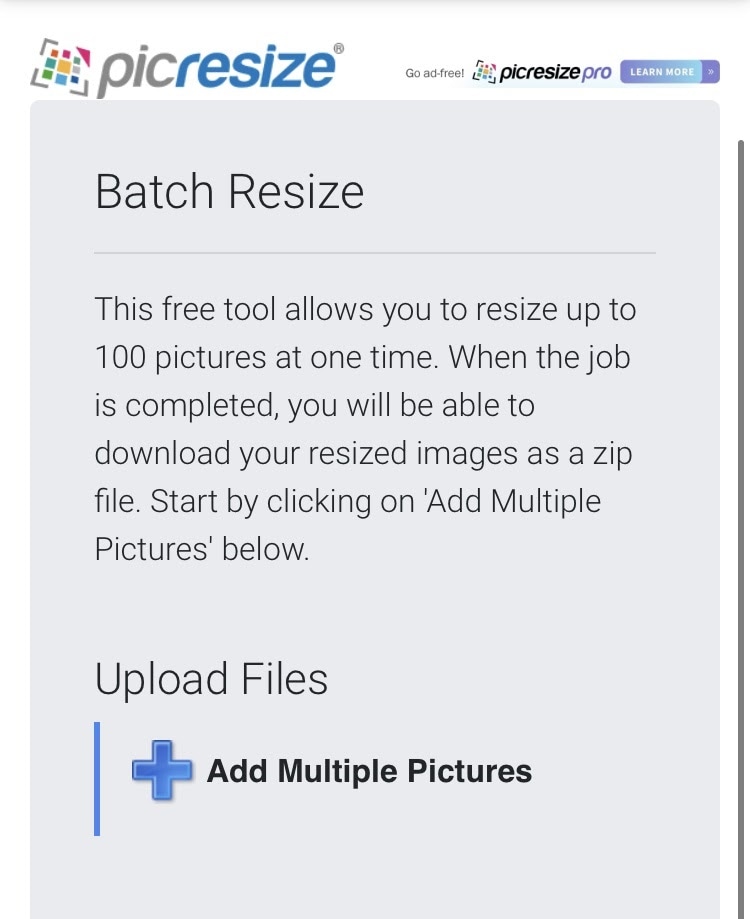Select the Add Multiple Pictures label

click(369, 771)
